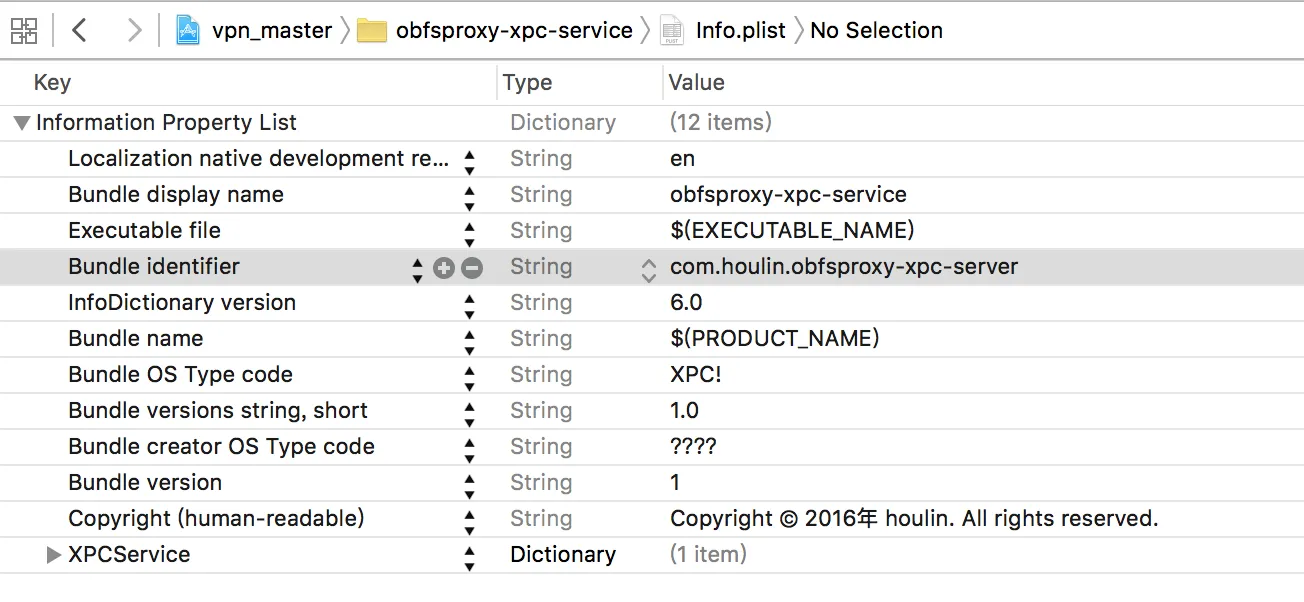This screenshot has height=602, width=1304.
Task: Select the Copyright (human-readable) row
Action: pyautogui.click(x=216, y=519)
